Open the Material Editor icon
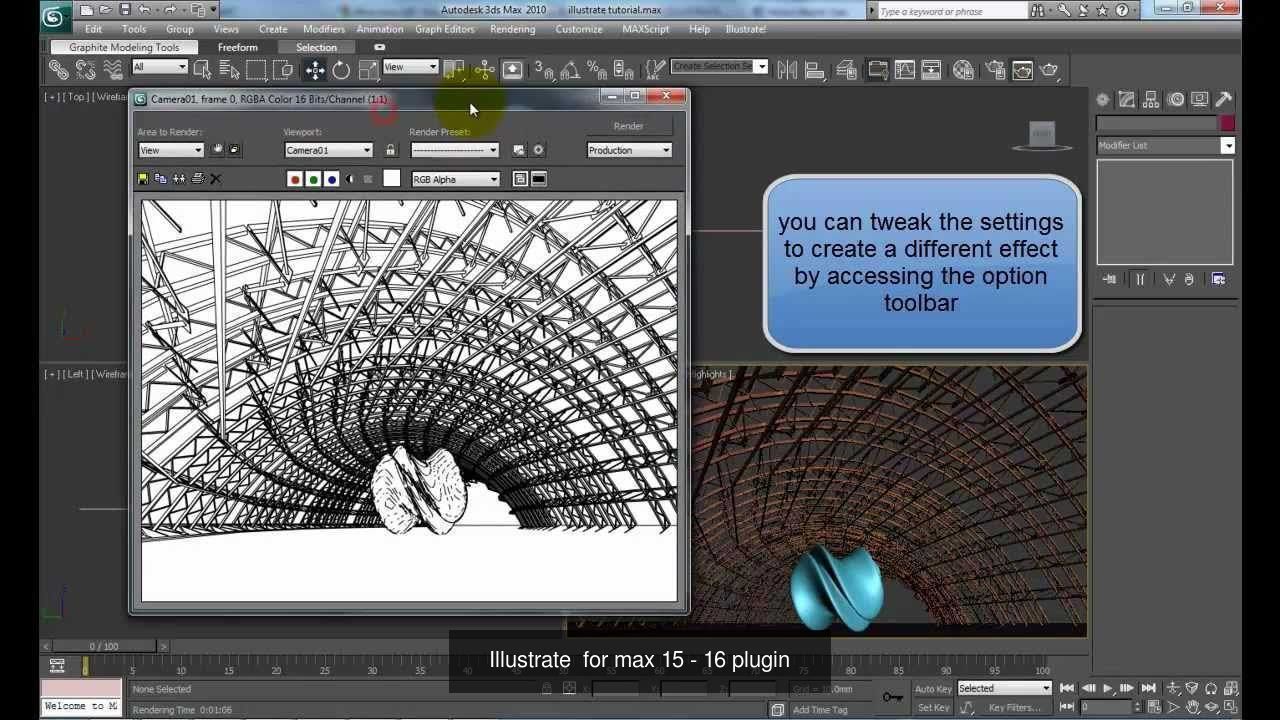The height and width of the screenshot is (720, 1280). pyautogui.click(x=963, y=69)
